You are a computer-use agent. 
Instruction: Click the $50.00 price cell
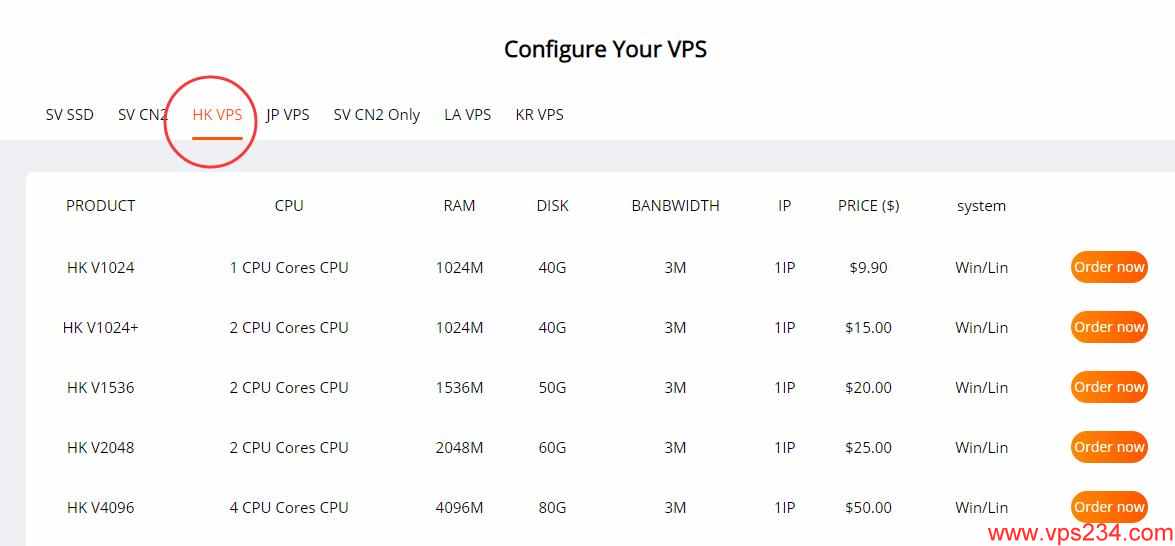pos(869,507)
